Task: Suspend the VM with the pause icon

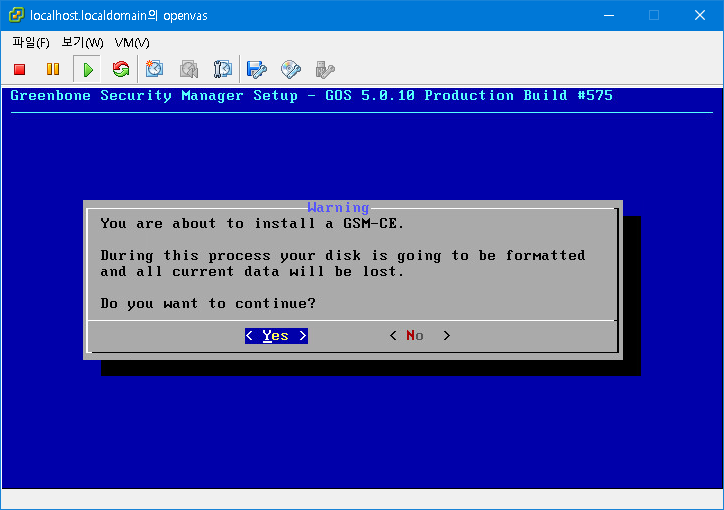Action: click(53, 69)
